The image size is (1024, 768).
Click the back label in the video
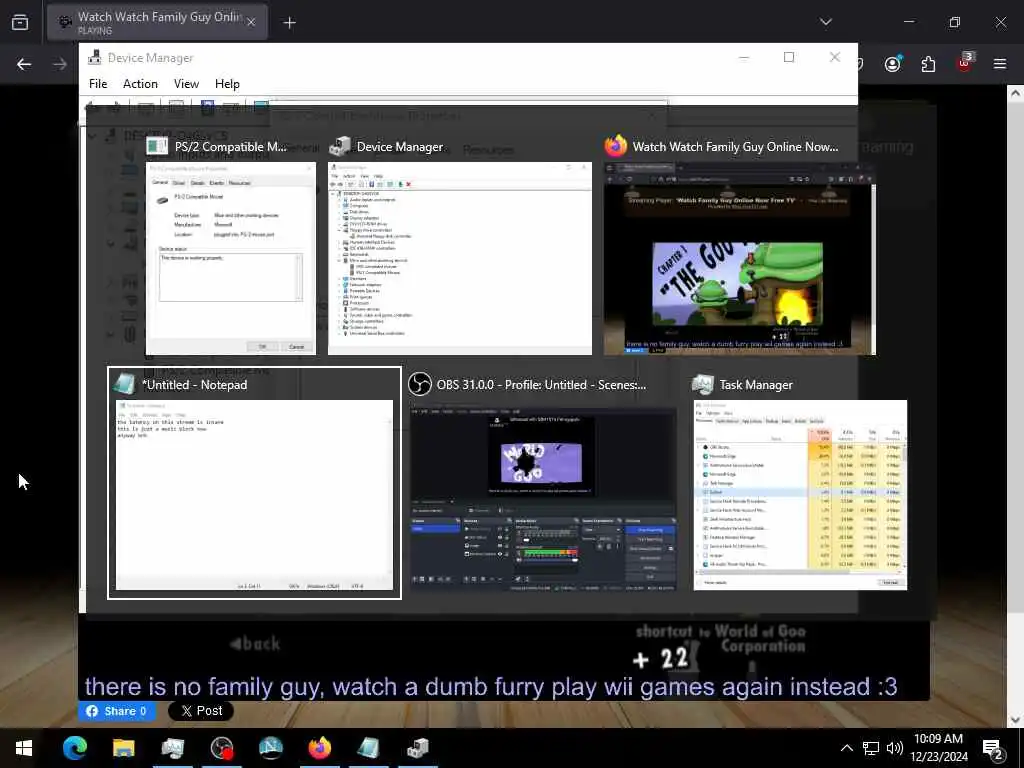tap(255, 644)
